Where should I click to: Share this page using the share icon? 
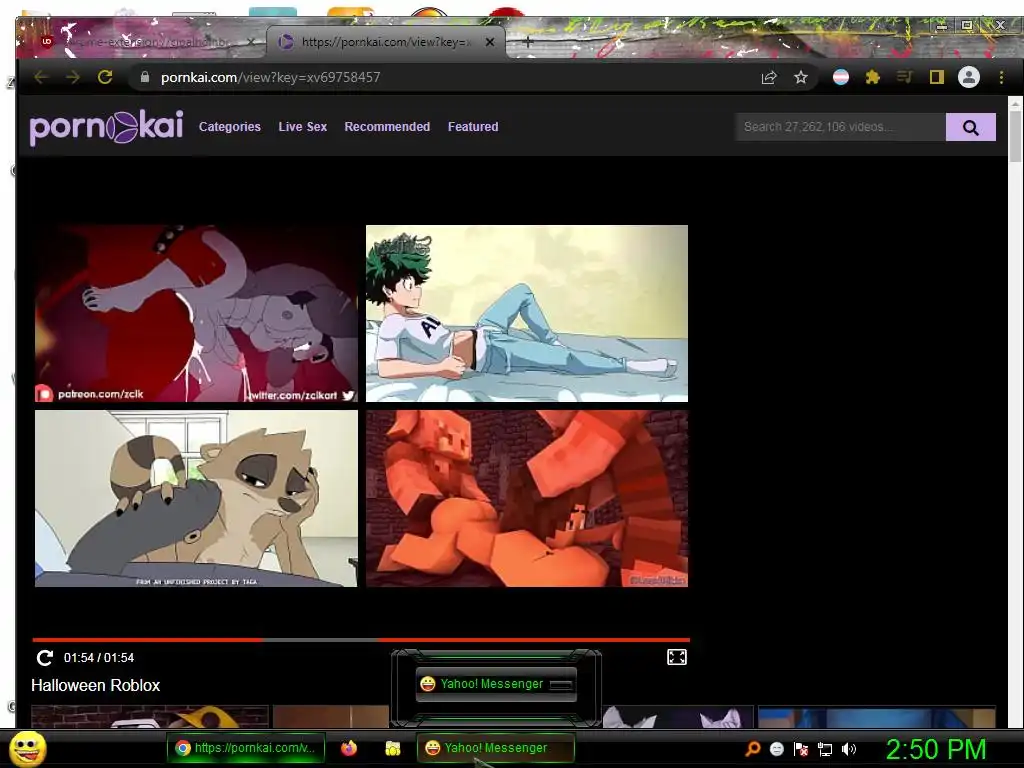click(769, 78)
